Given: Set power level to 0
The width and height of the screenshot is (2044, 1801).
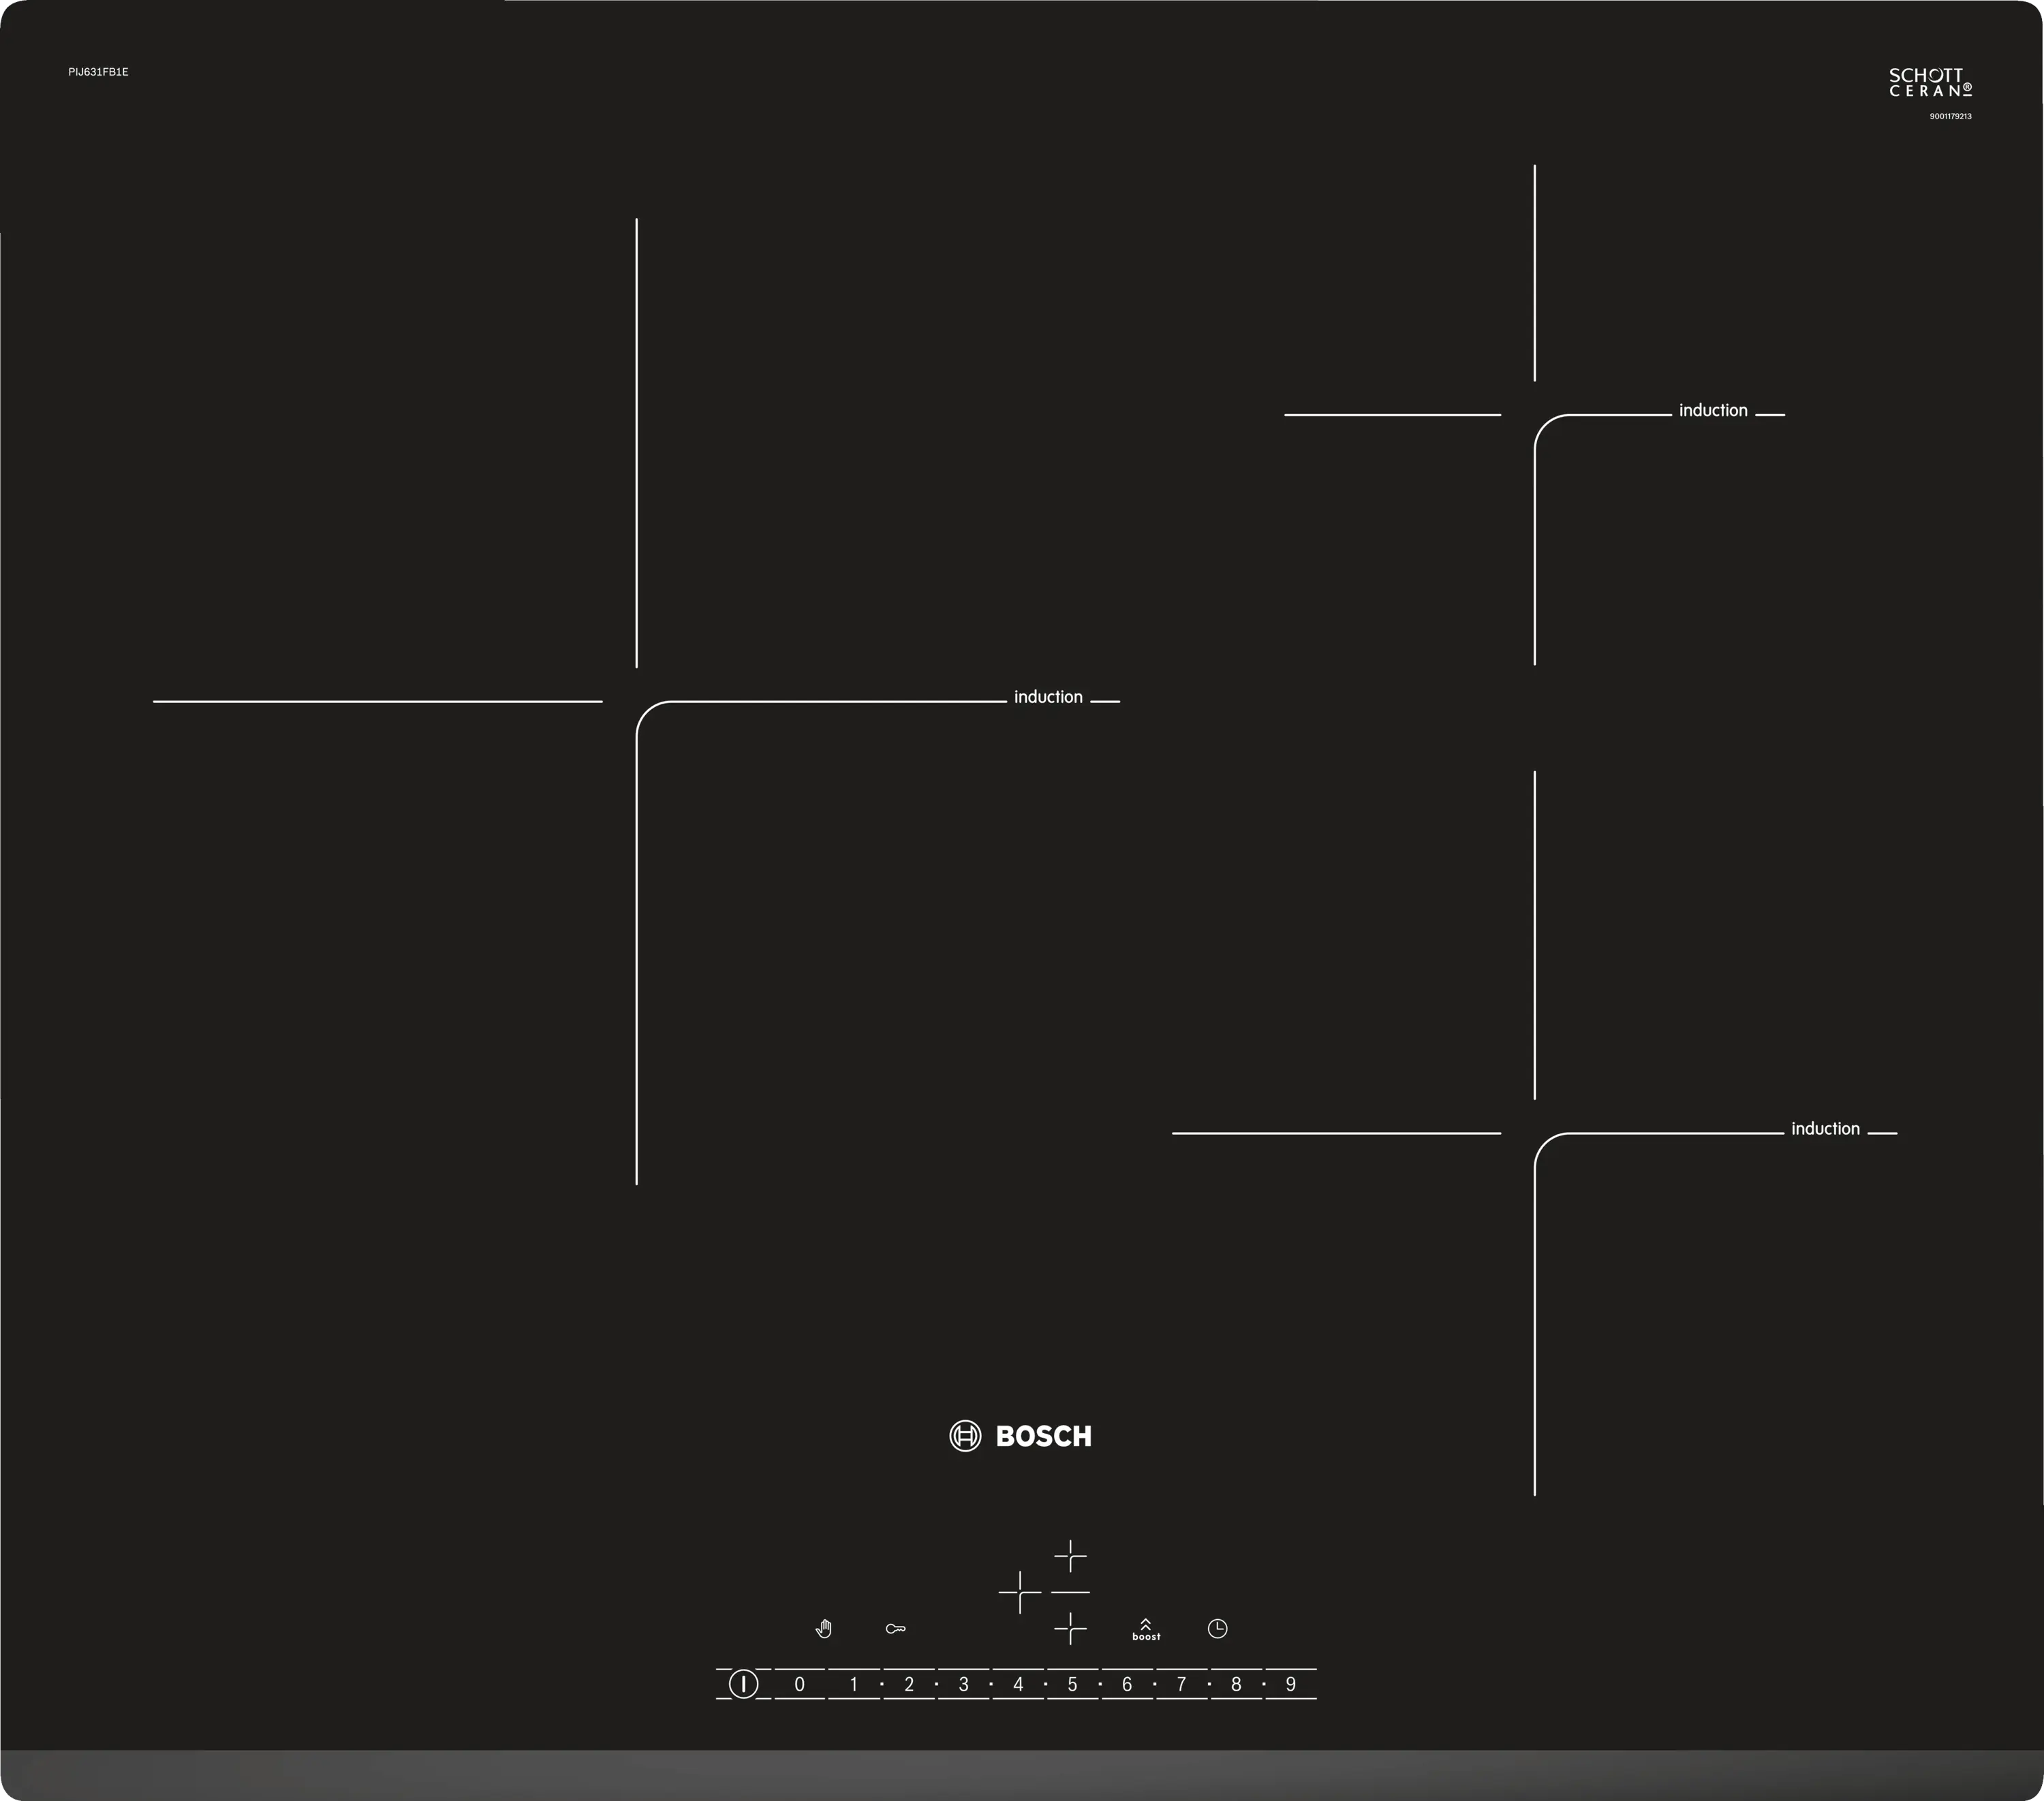Looking at the screenshot, I should [x=799, y=1684].
